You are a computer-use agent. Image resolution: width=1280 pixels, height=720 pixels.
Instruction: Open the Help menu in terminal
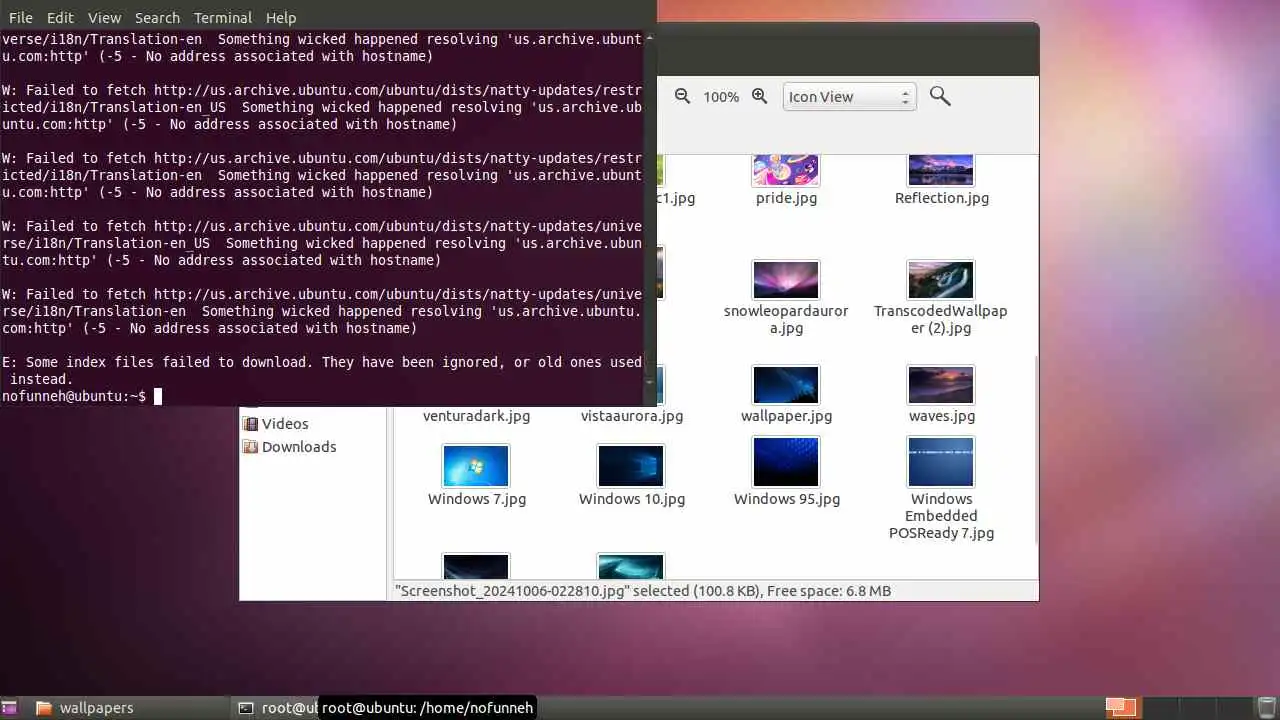click(281, 17)
